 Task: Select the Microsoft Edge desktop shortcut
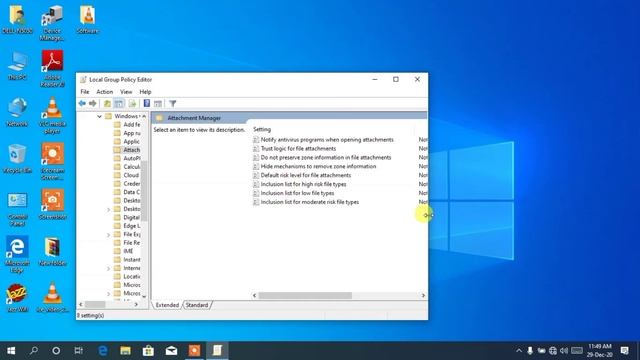click(17, 254)
